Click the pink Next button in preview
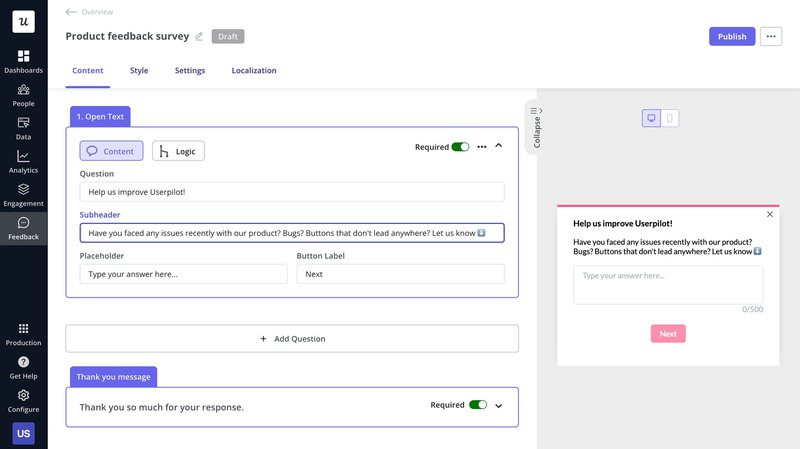This screenshot has width=800, height=449. click(x=668, y=334)
